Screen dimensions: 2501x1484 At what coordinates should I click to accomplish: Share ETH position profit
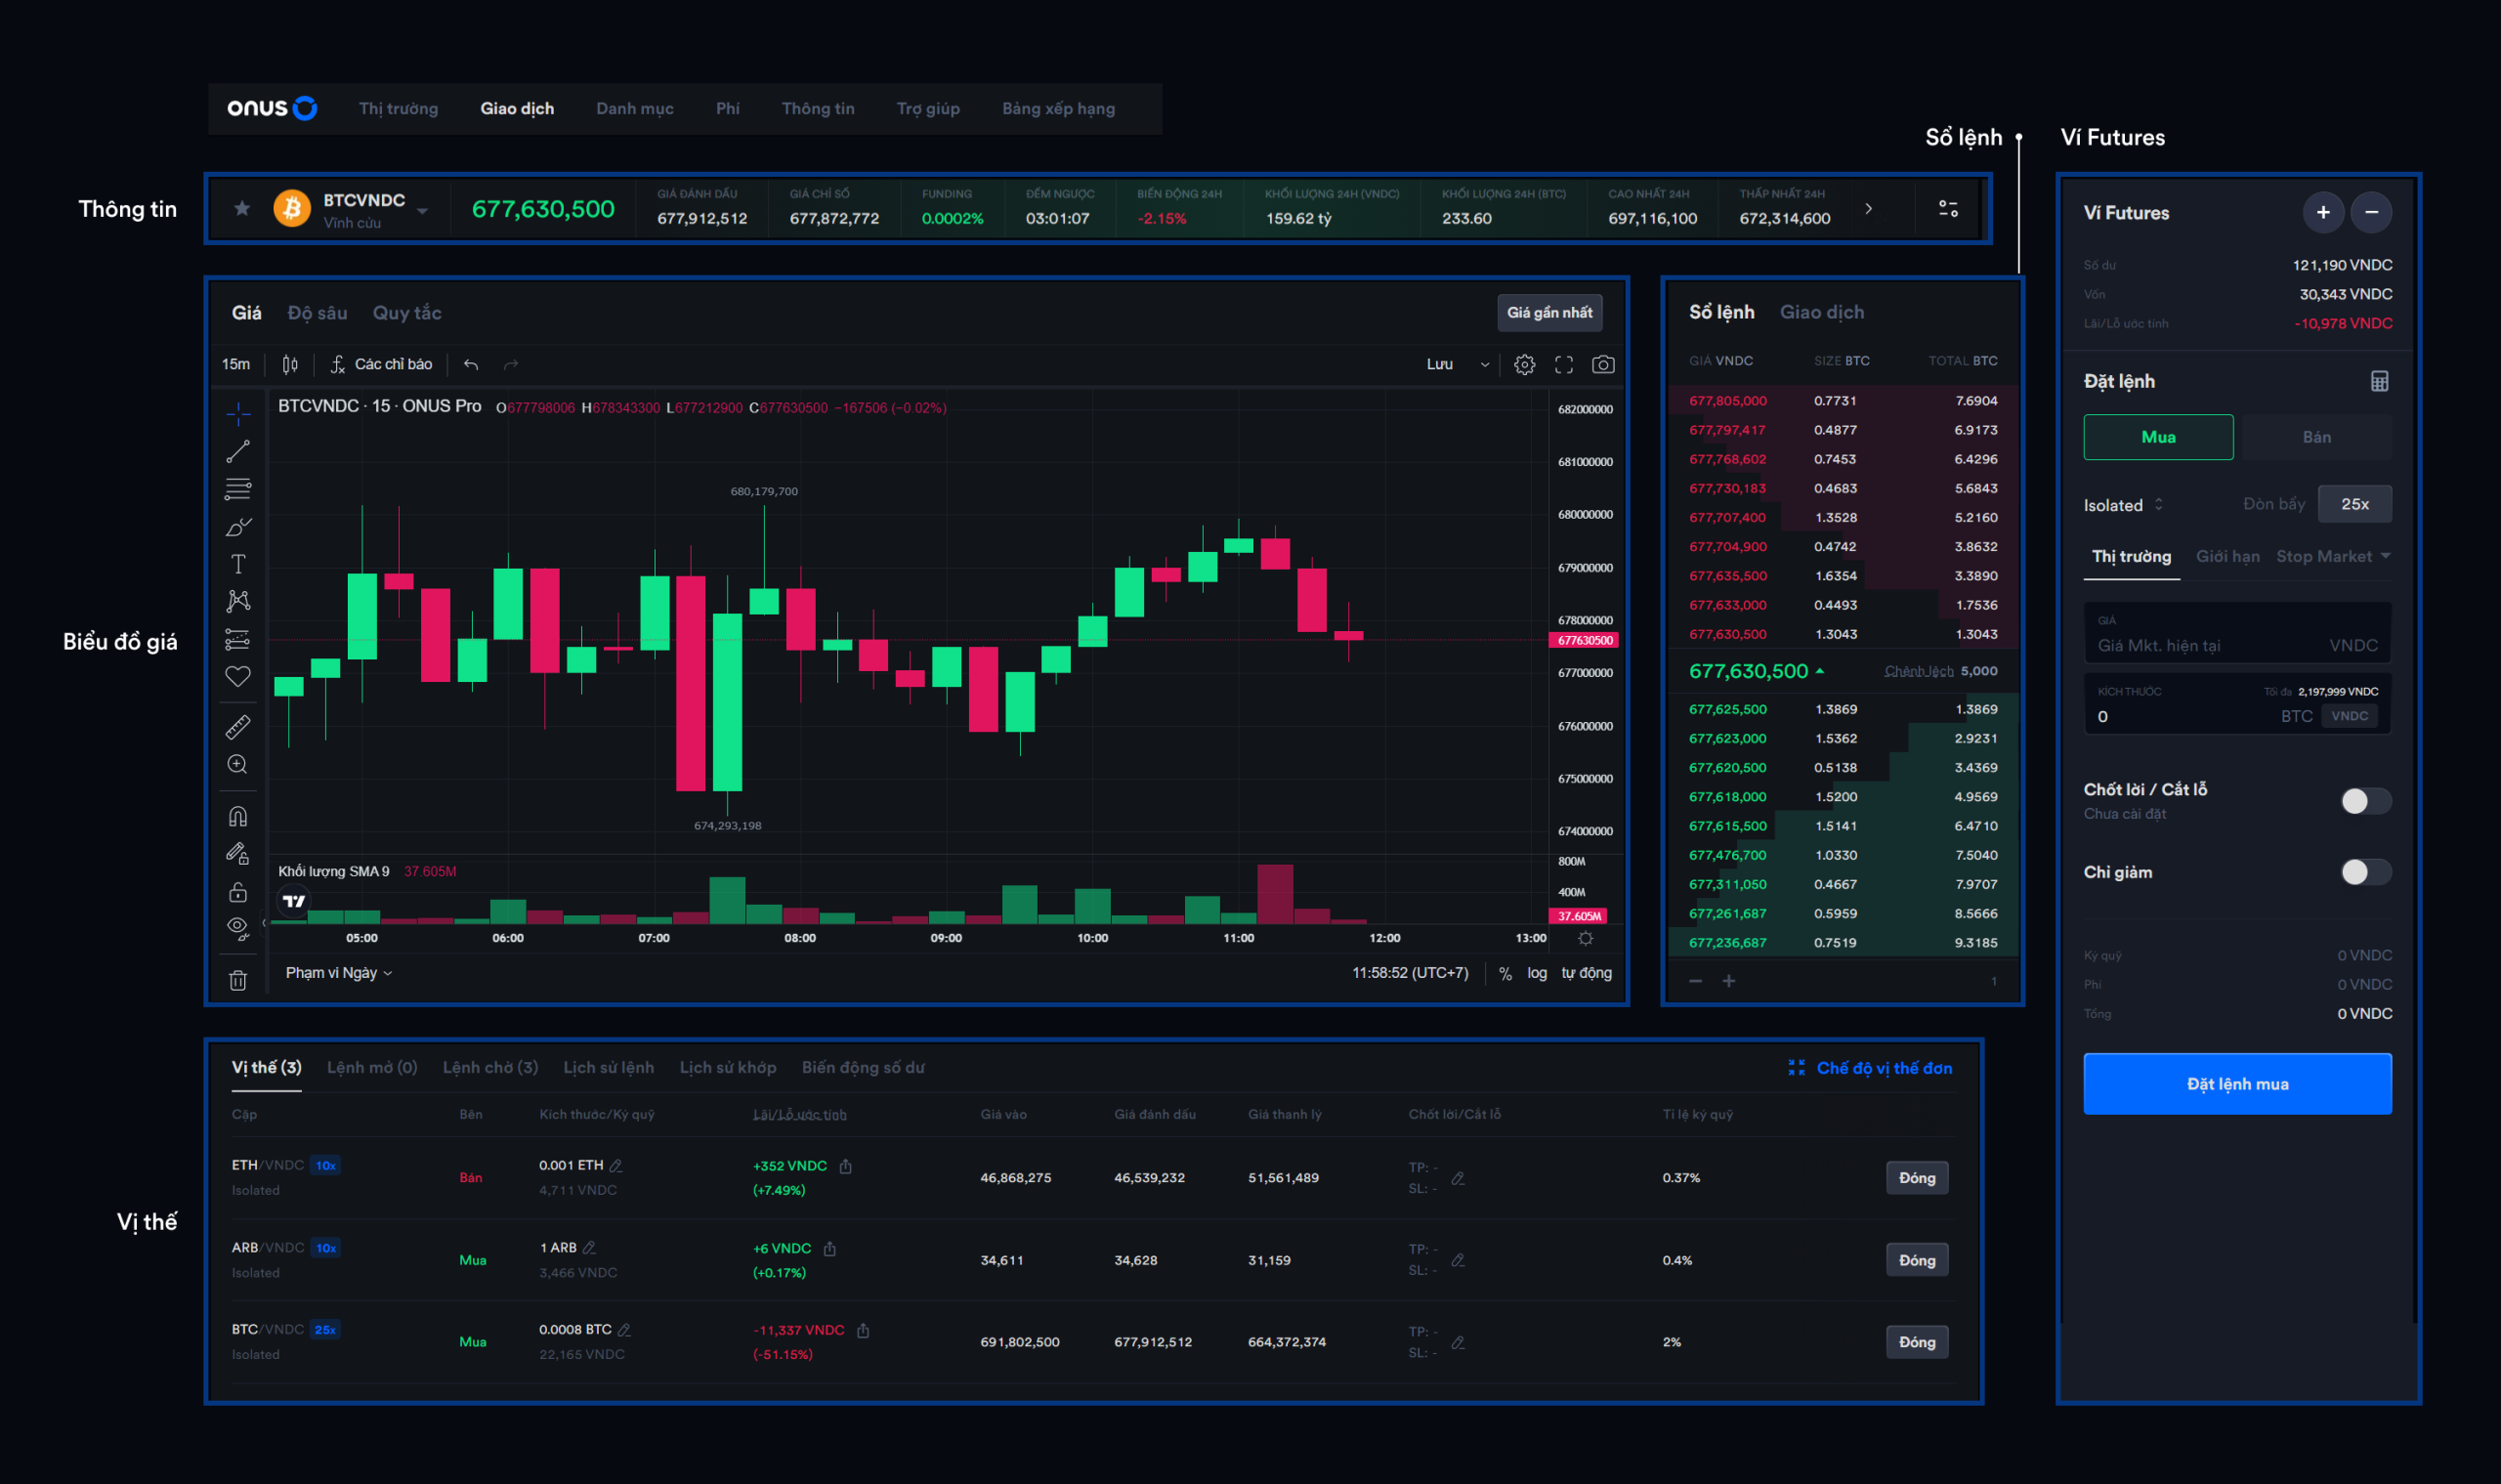click(x=846, y=1166)
